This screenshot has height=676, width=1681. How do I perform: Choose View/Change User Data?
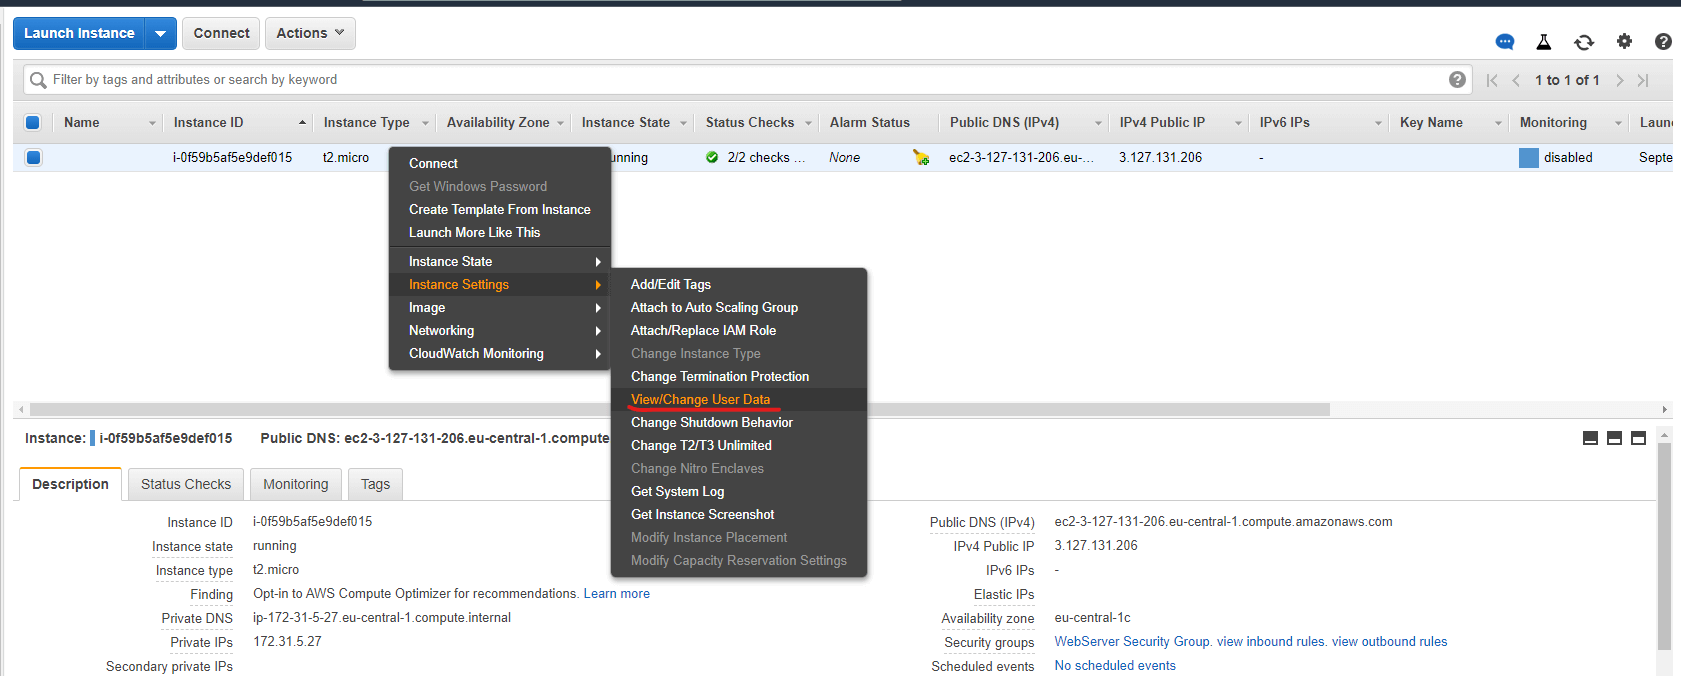tap(739, 399)
